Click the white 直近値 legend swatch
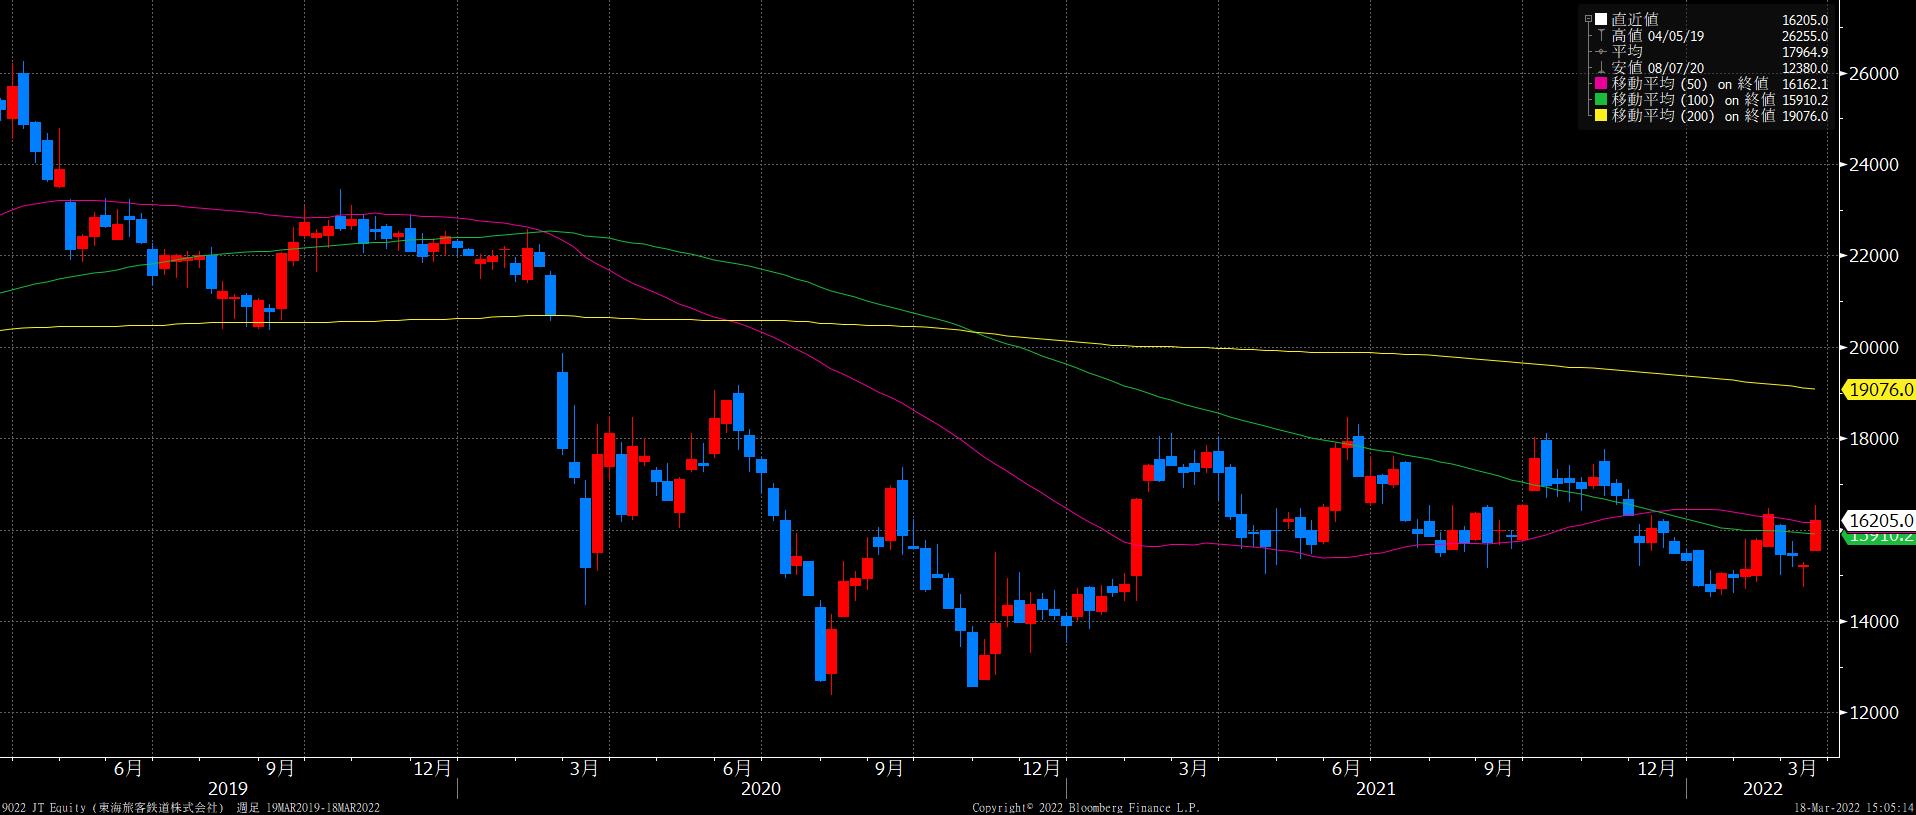 coord(1601,19)
